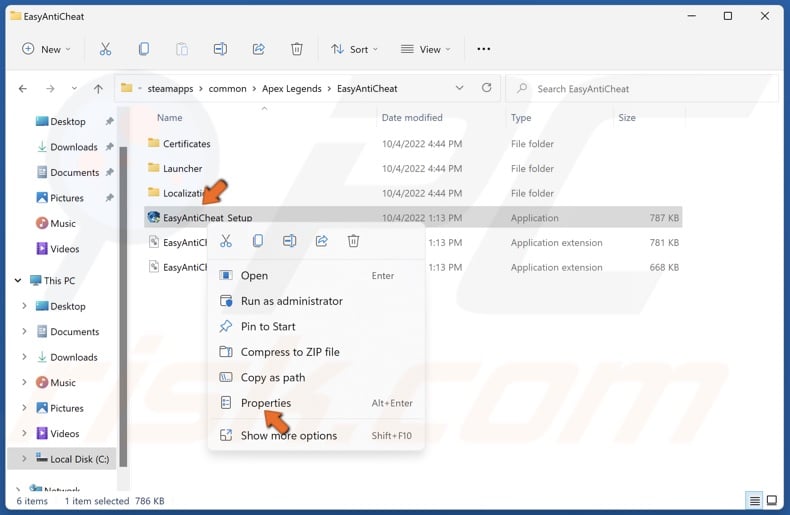Screen dimensions: 790x515
Task: Click the Size column header
Action: [x=626, y=117]
